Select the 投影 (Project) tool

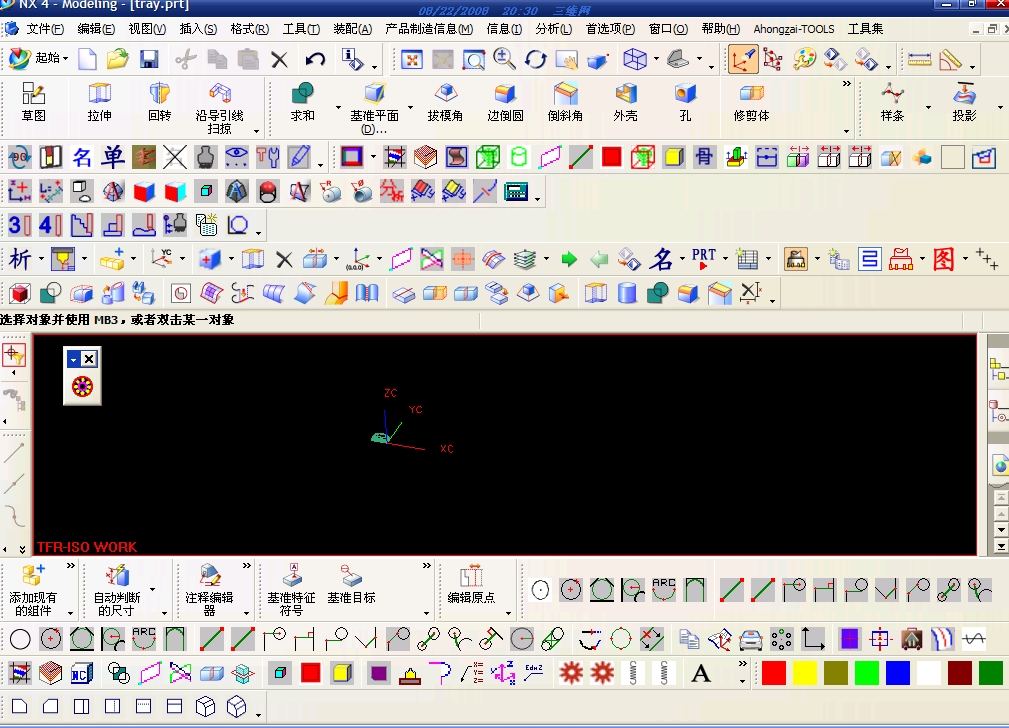tap(964, 102)
